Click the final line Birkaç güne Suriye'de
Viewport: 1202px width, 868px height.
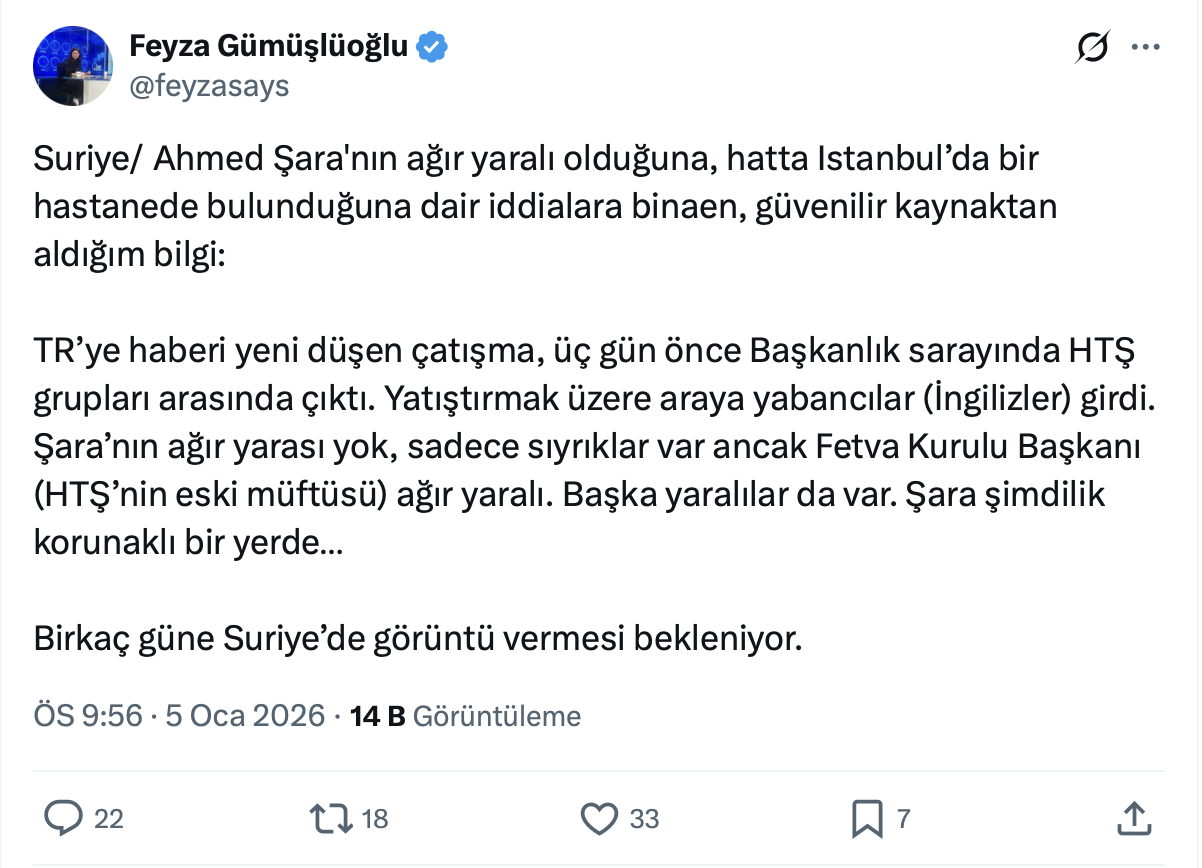[418, 638]
